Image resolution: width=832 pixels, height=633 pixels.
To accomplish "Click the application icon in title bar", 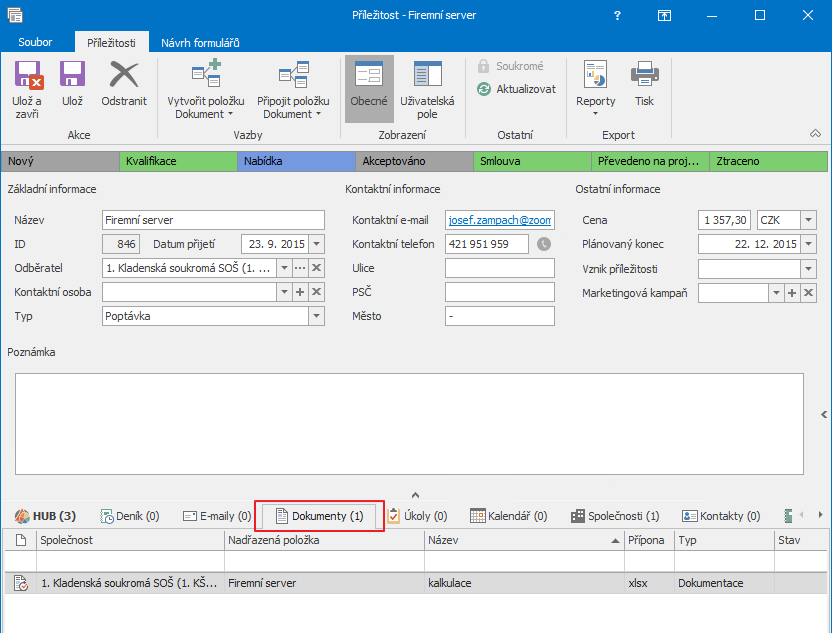I will pos(15,15).
